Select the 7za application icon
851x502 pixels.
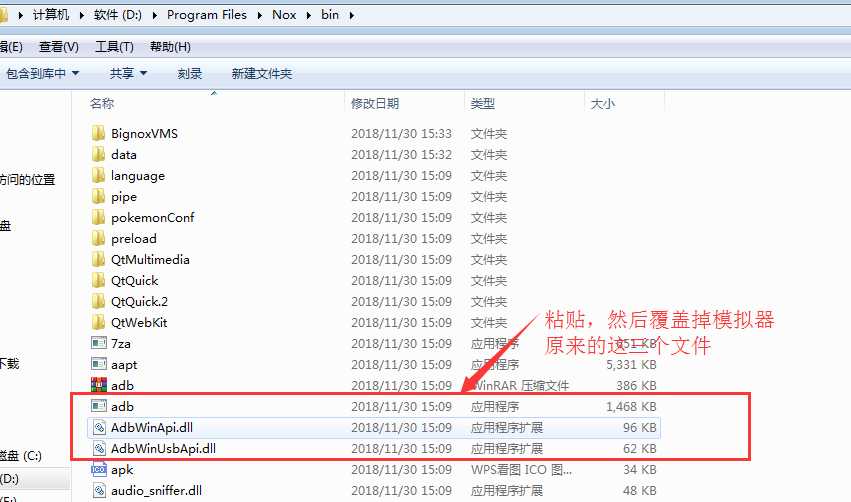pos(99,343)
